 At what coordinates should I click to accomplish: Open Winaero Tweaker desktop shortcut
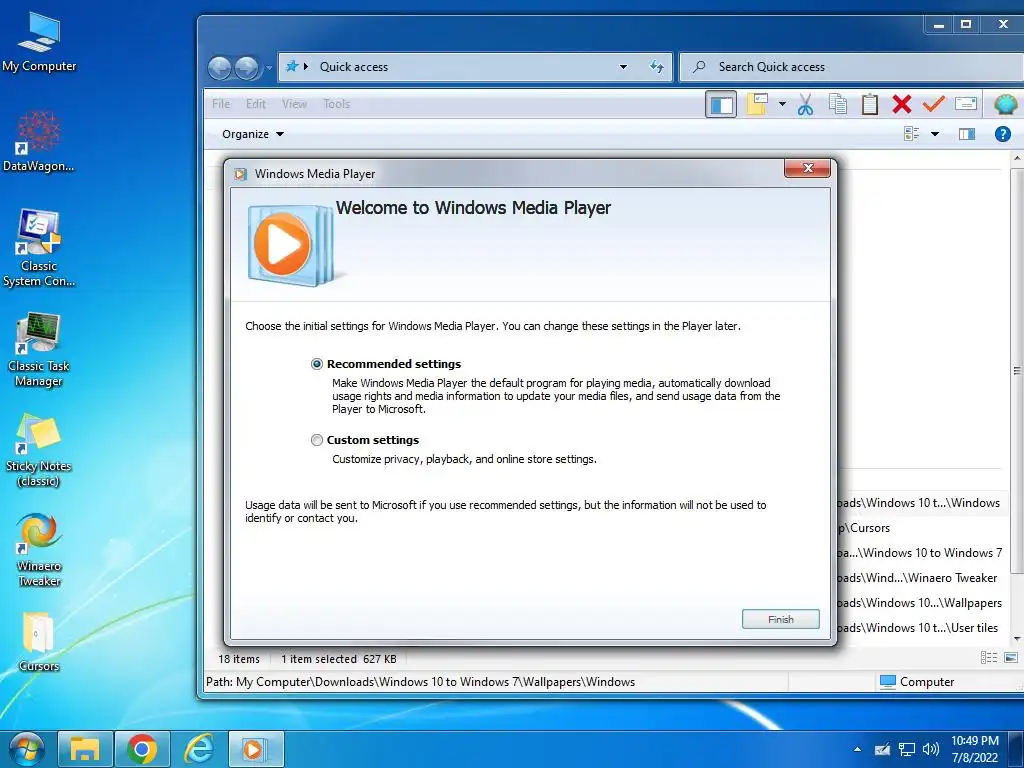39,551
